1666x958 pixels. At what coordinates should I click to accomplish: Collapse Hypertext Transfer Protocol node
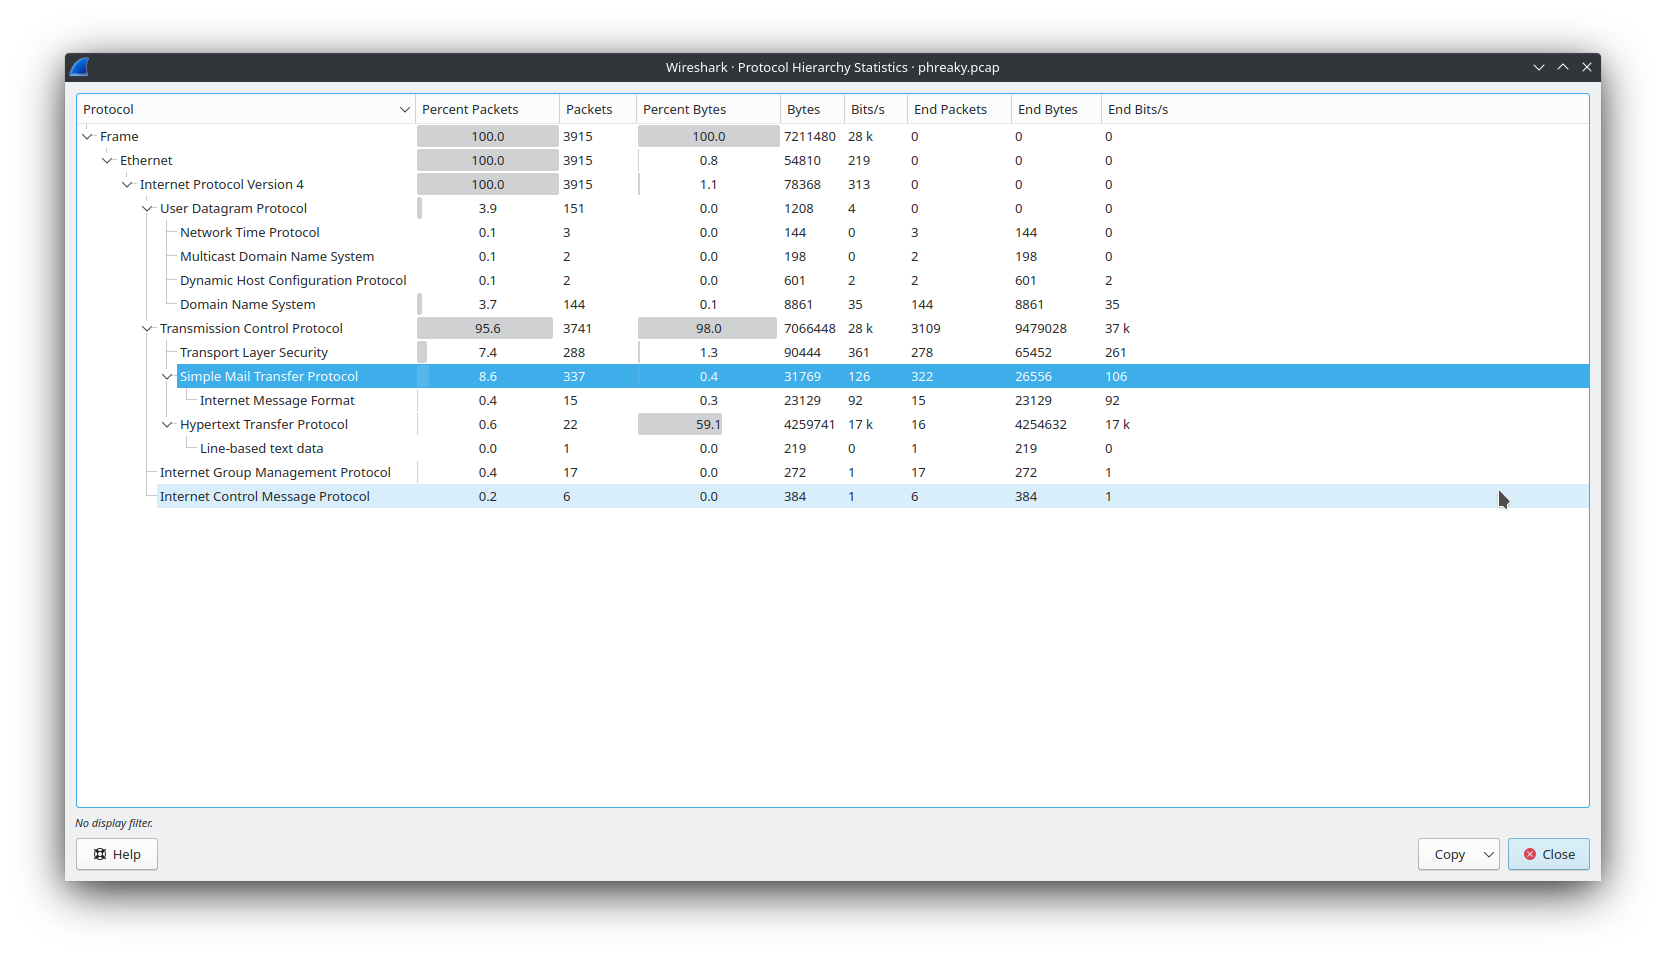click(167, 424)
